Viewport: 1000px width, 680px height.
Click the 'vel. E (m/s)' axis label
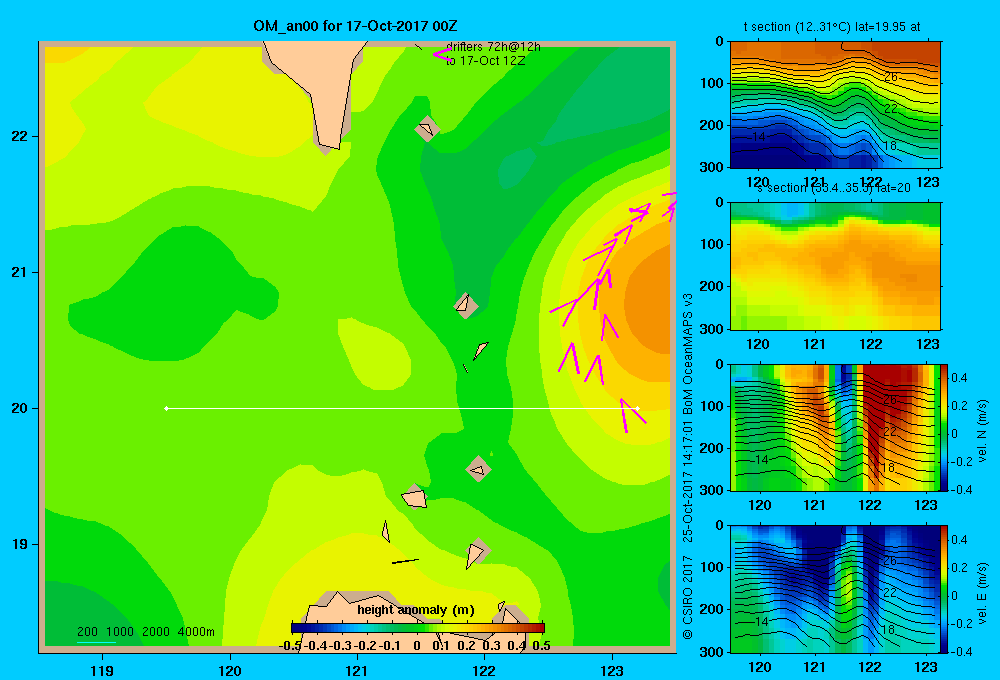983,592
